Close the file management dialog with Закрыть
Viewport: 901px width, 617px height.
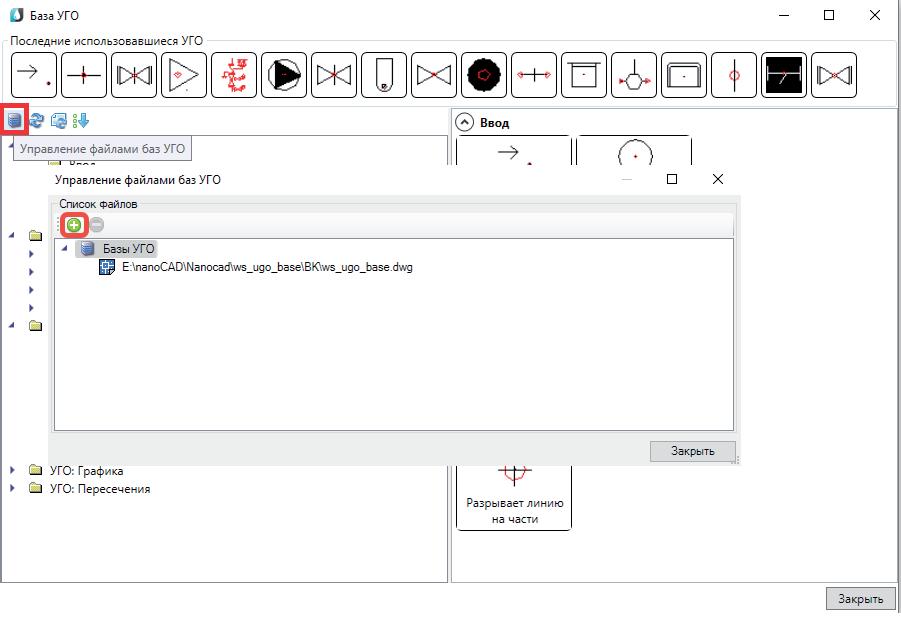click(692, 451)
